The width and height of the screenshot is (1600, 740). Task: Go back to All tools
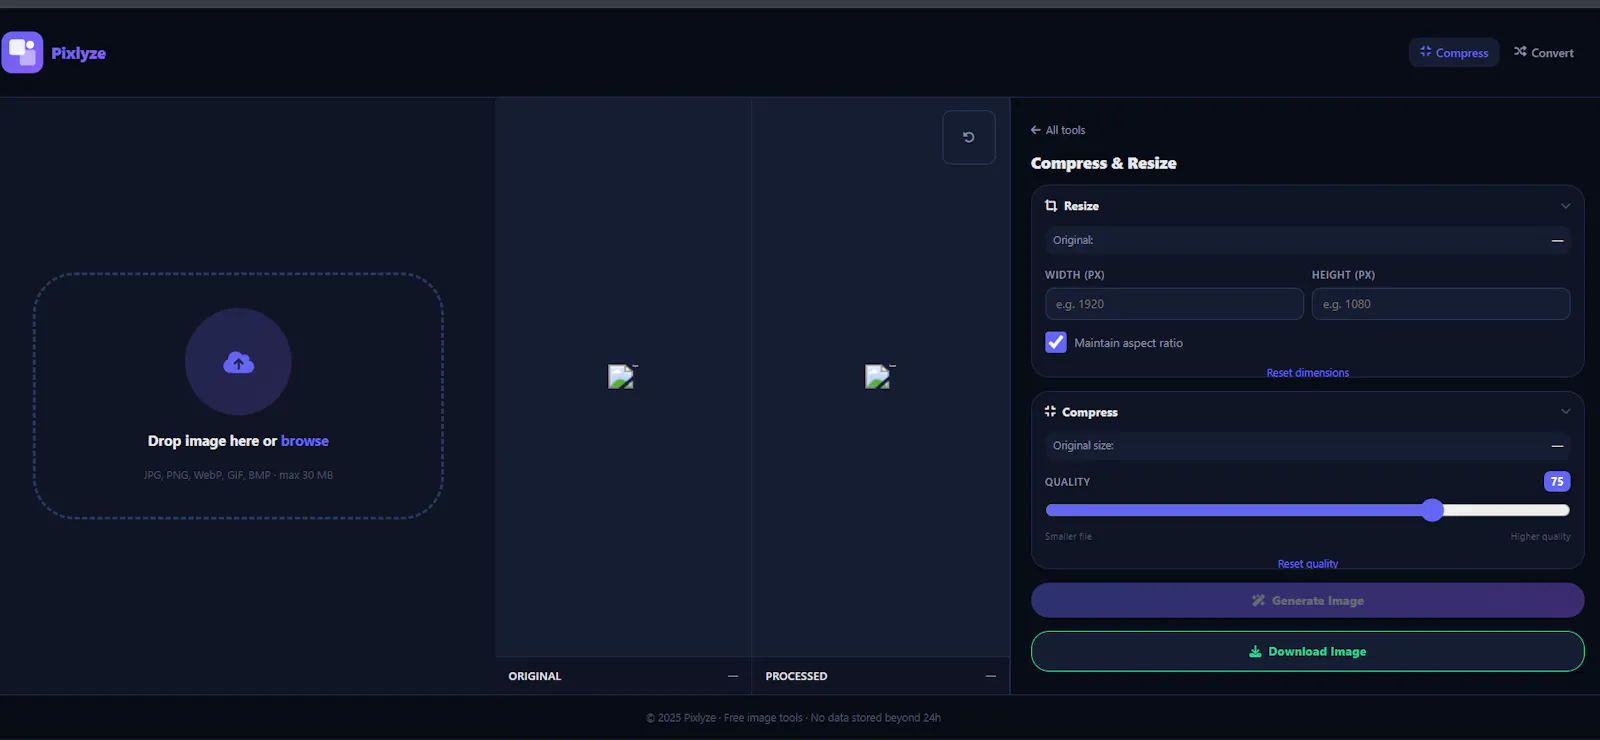click(1058, 130)
